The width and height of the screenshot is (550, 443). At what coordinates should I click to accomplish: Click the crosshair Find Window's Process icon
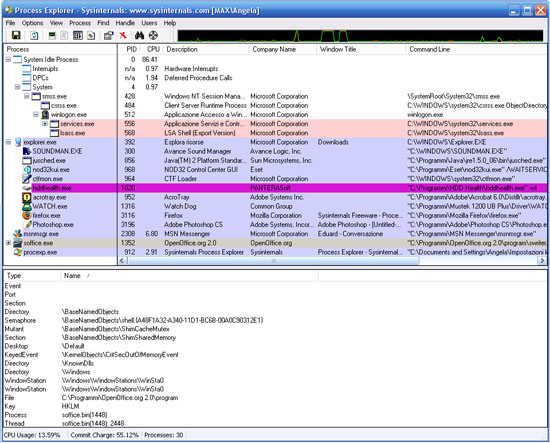point(153,35)
